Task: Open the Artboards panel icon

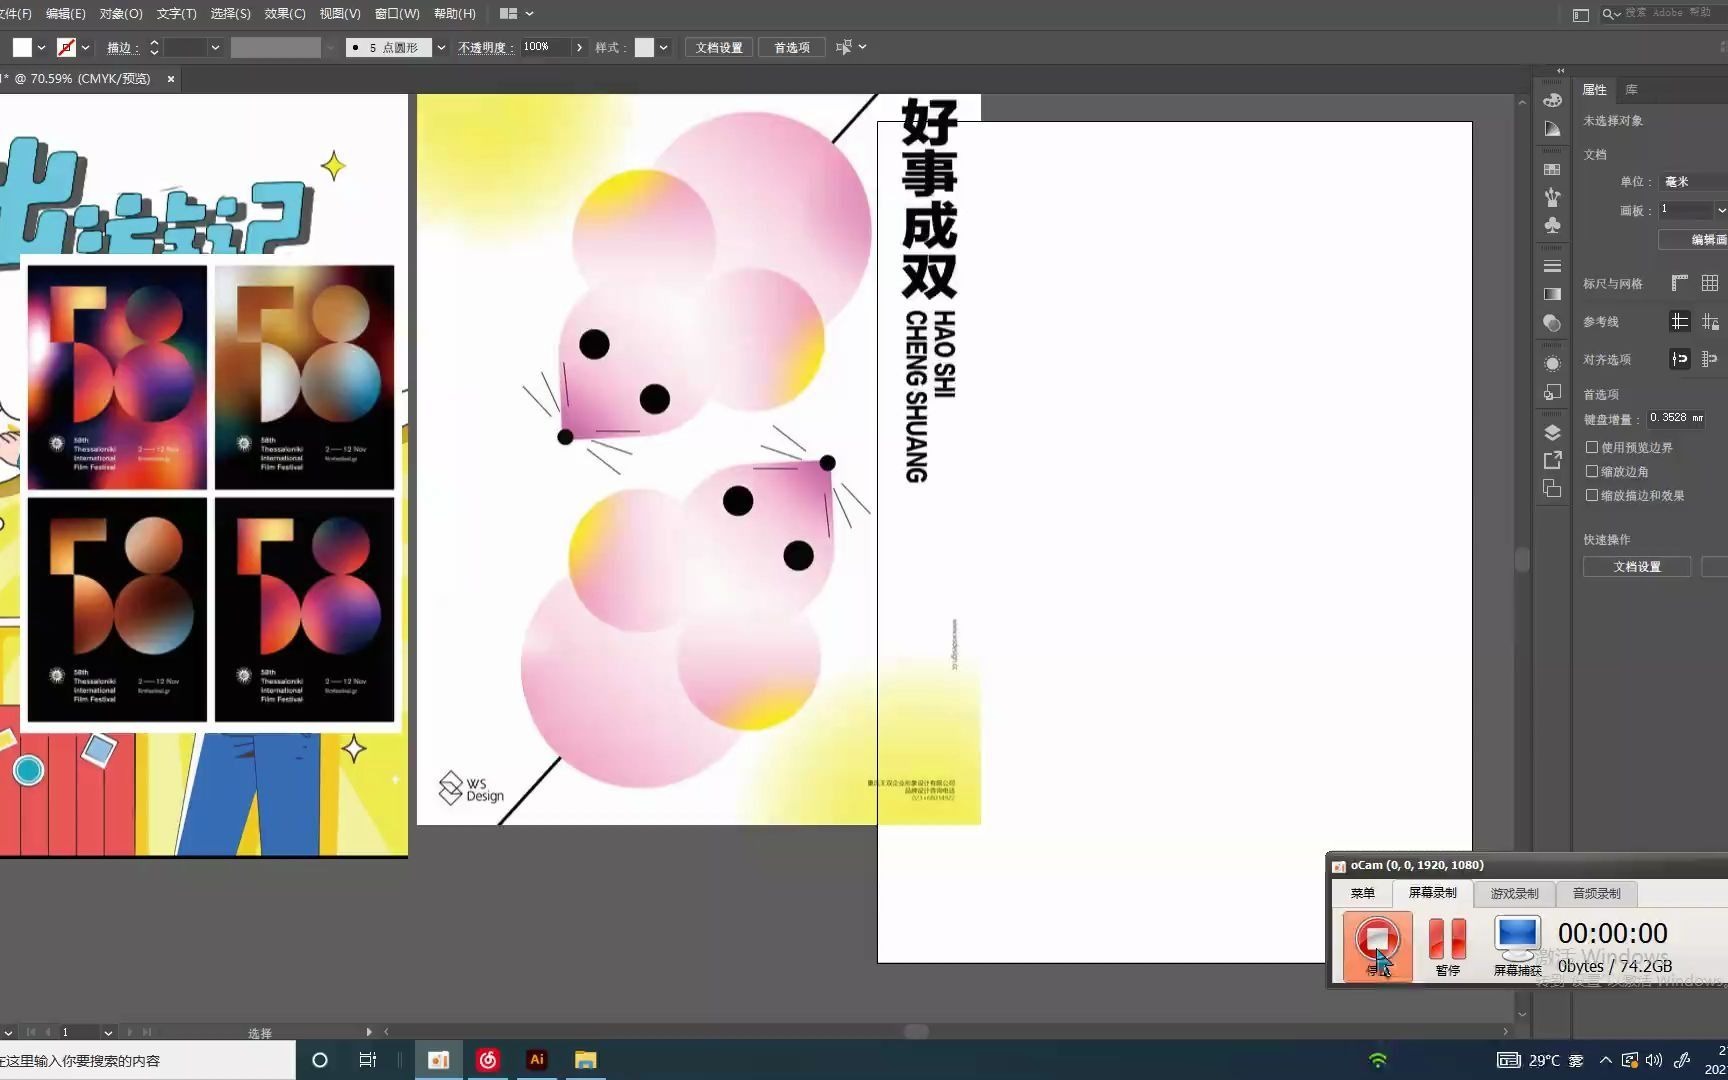Action: 1552,488
